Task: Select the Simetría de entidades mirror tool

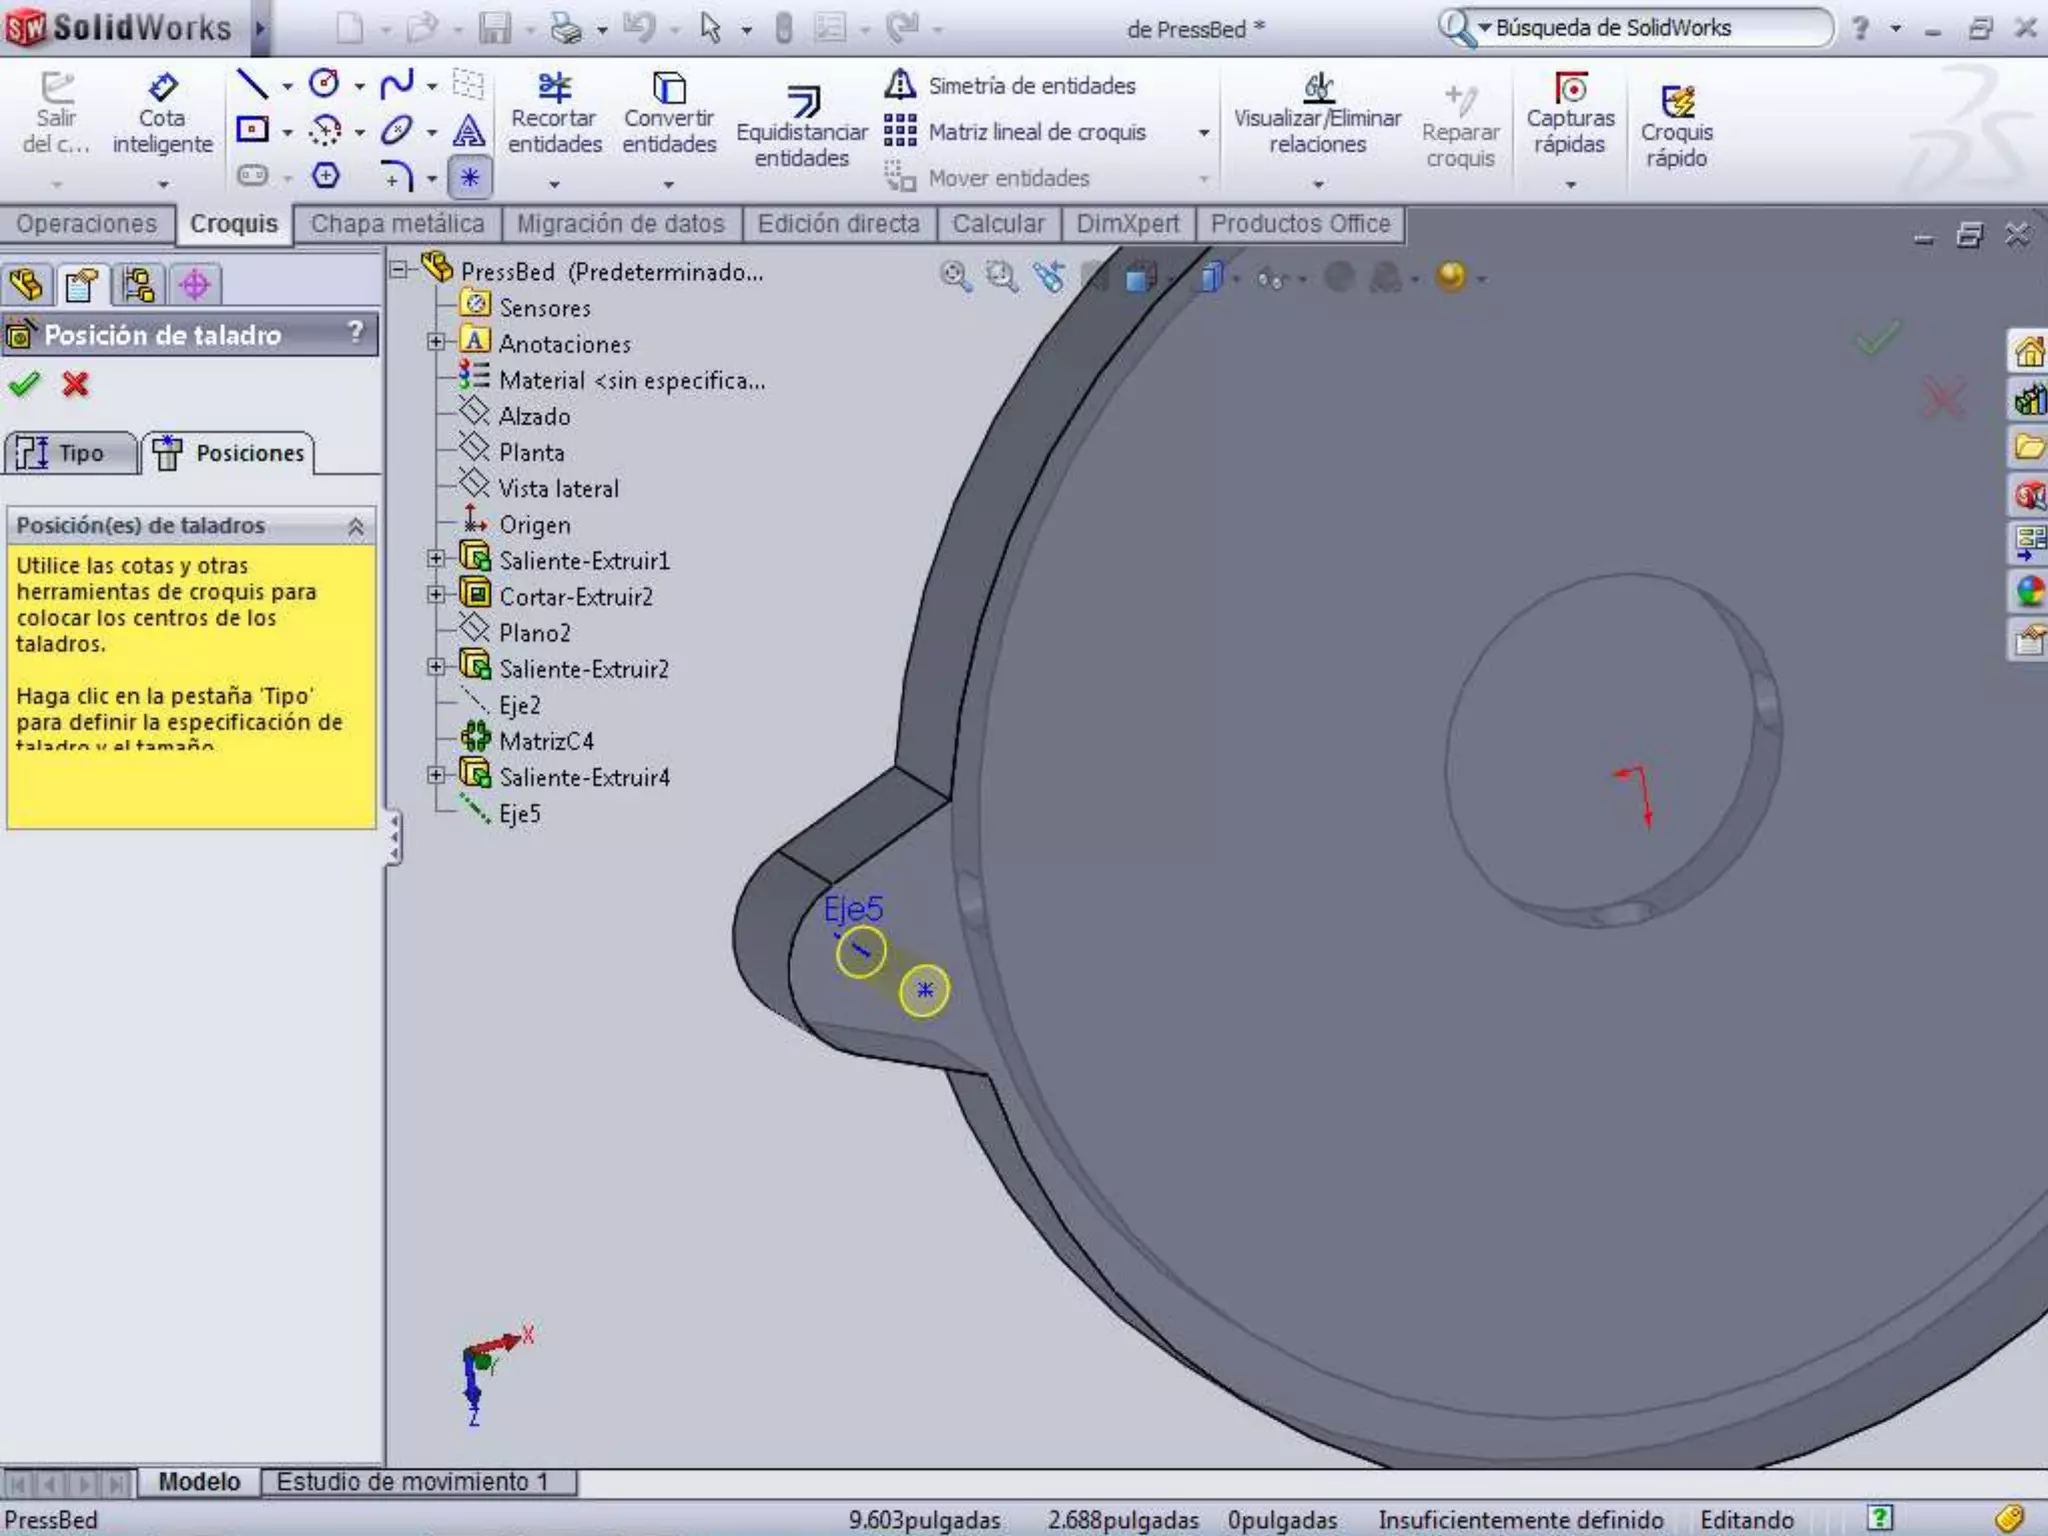Action: tap(1011, 86)
